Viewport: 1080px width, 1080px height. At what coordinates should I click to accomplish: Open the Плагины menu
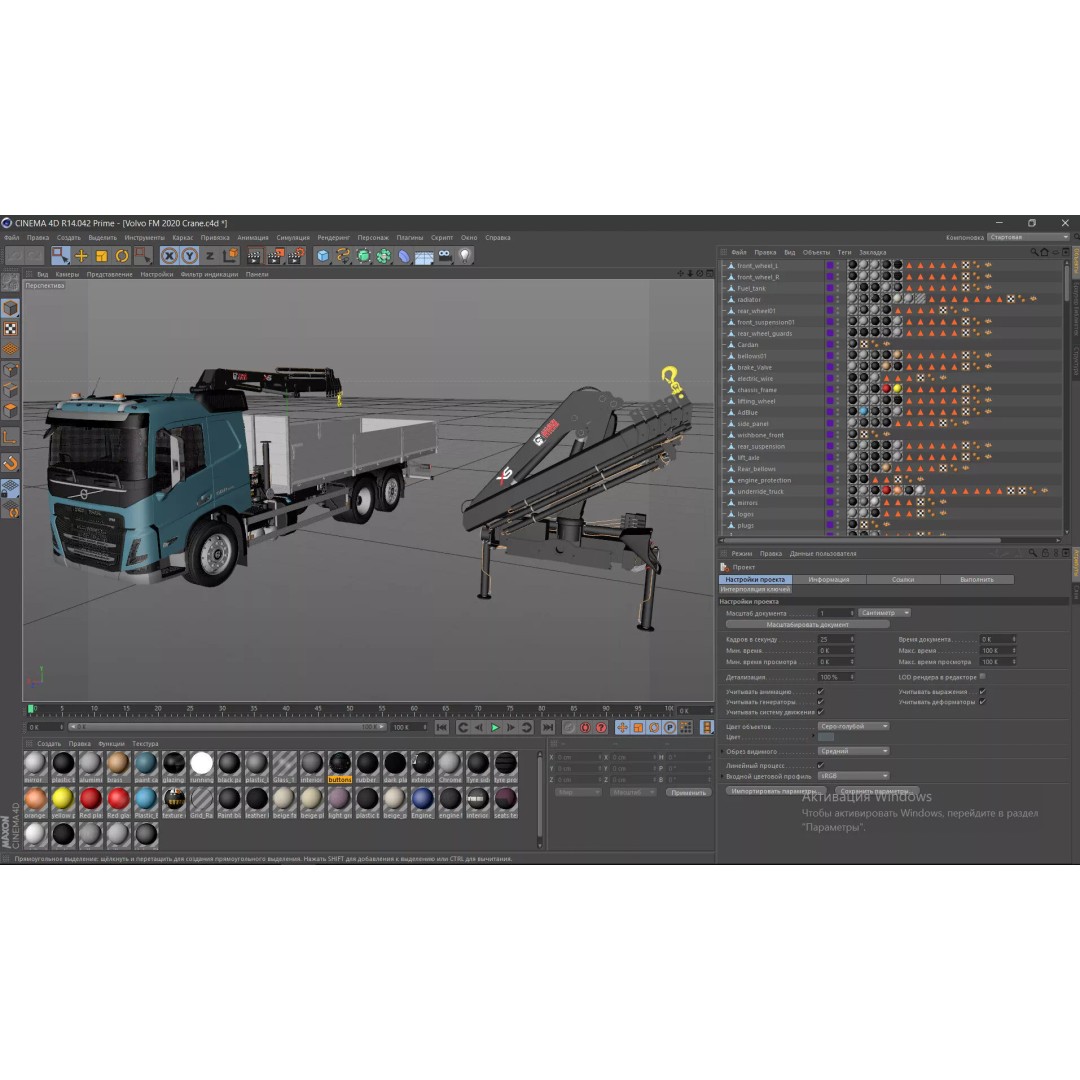click(x=410, y=238)
